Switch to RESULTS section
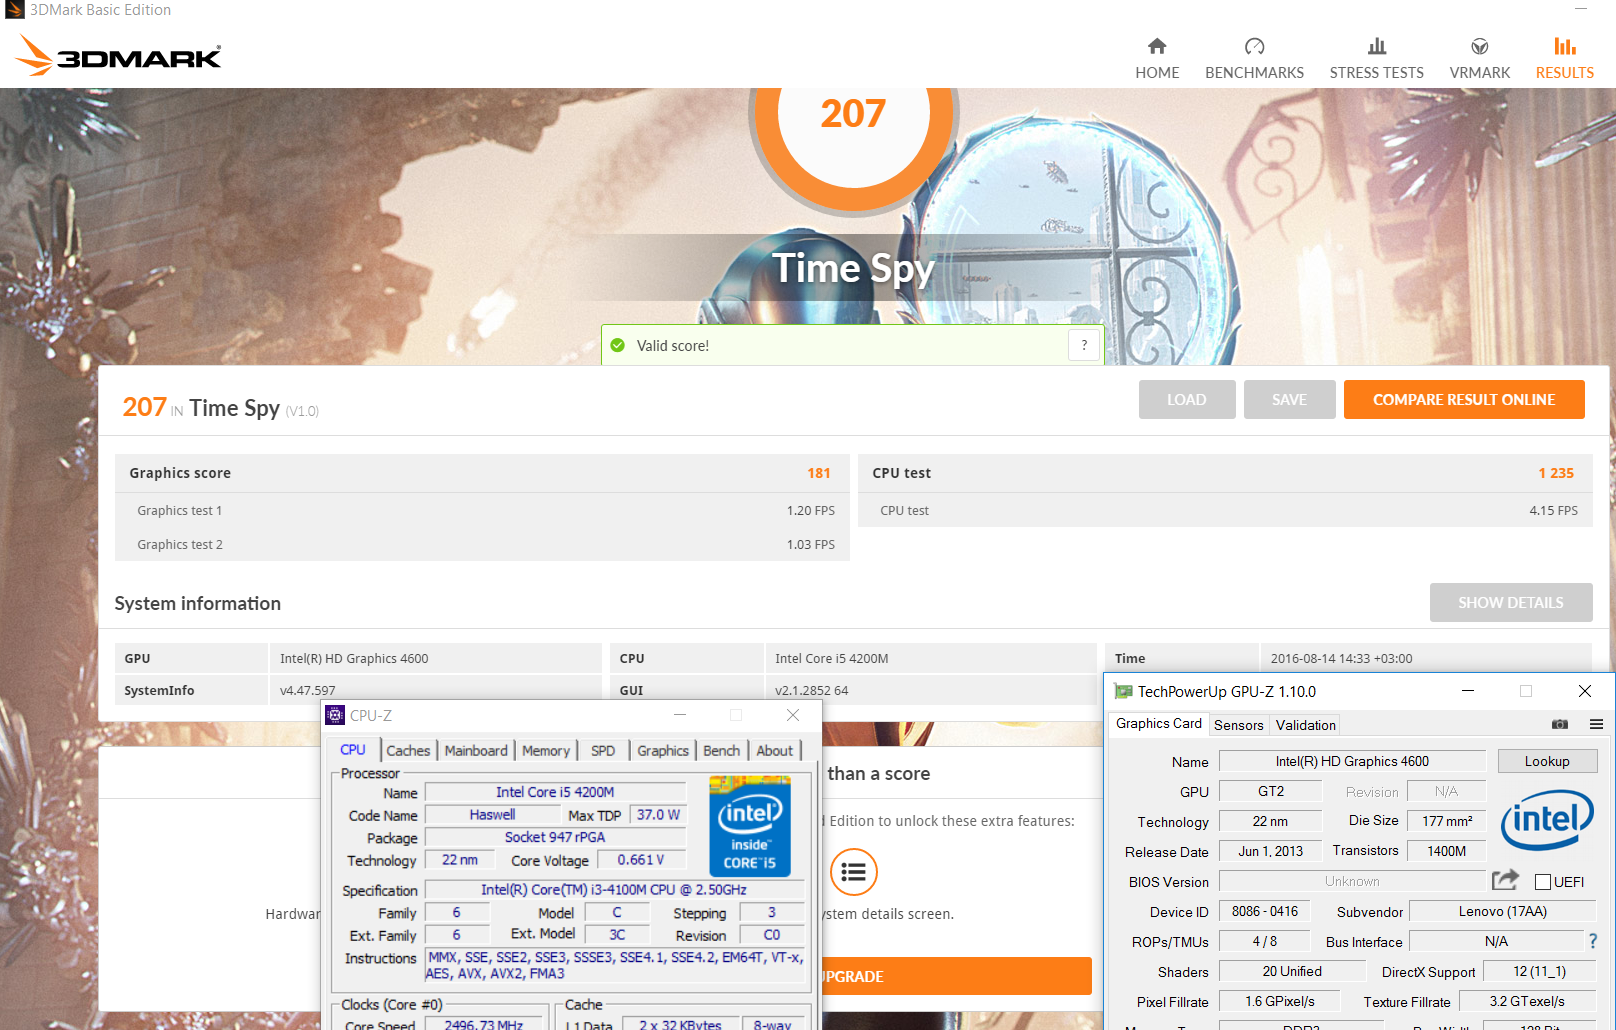Screen dimensions: 1616x1030 1565,59
